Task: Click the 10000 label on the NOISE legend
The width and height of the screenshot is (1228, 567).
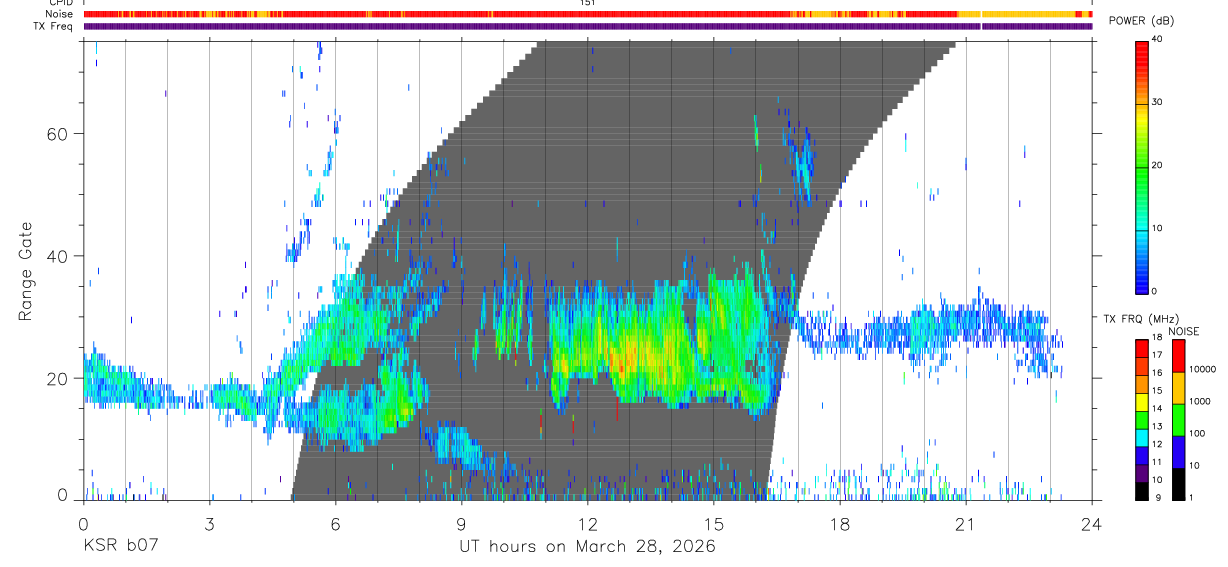Action: tap(1203, 369)
